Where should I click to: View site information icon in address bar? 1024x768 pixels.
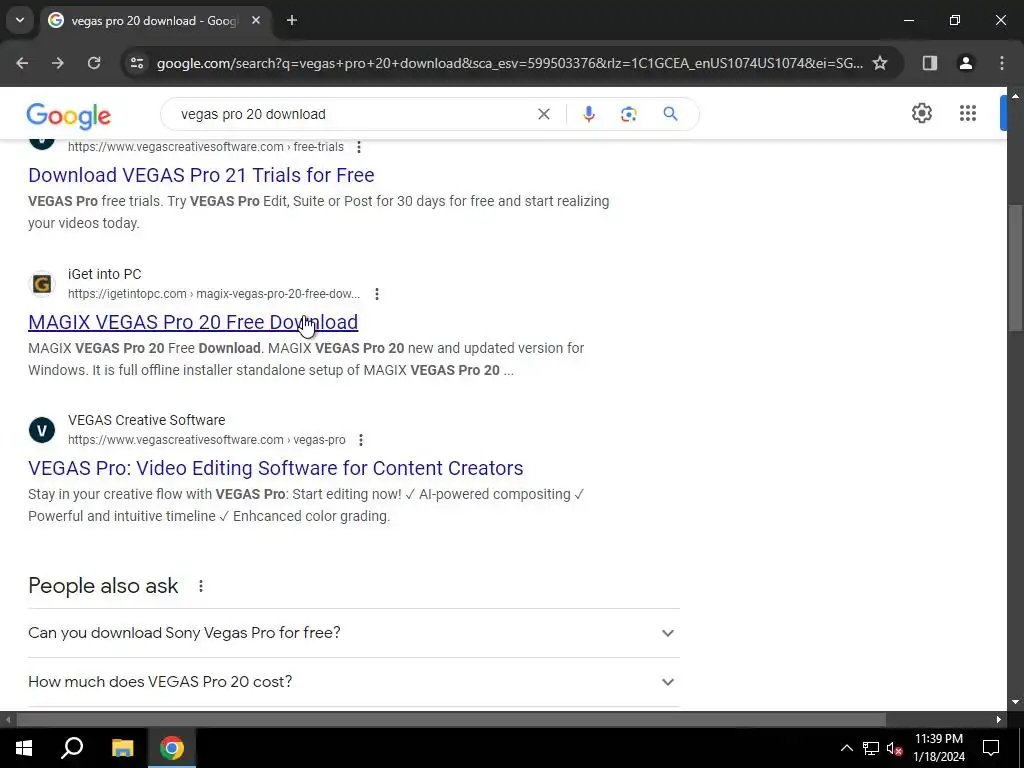(137, 63)
